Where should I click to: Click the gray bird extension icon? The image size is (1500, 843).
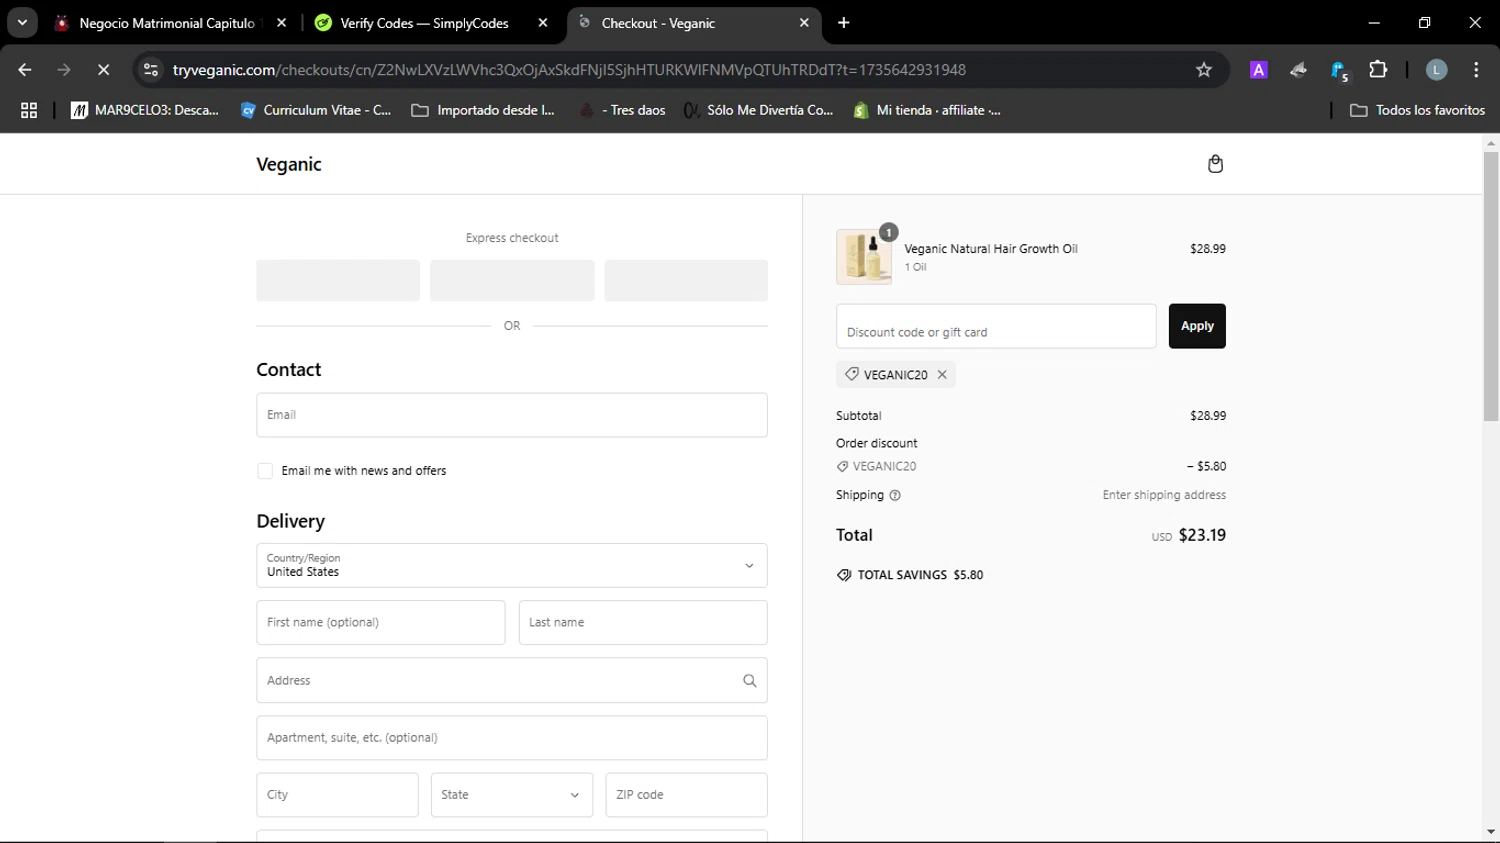click(1298, 70)
